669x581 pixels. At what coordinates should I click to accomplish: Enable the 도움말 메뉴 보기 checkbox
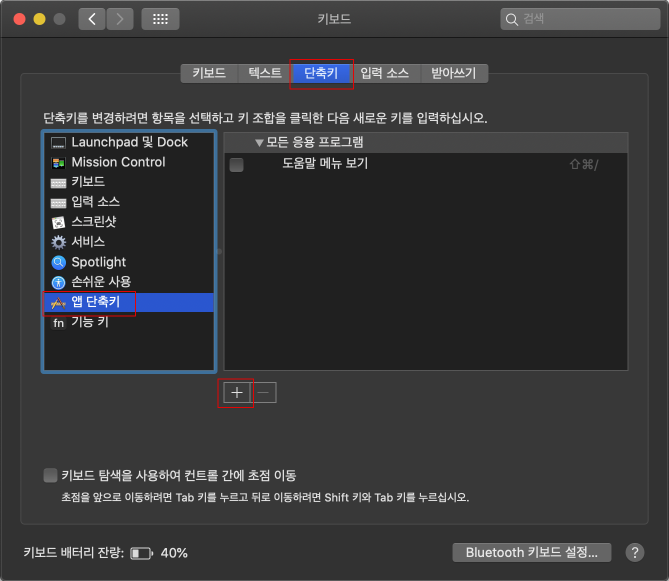pyautogui.click(x=236, y=165)
